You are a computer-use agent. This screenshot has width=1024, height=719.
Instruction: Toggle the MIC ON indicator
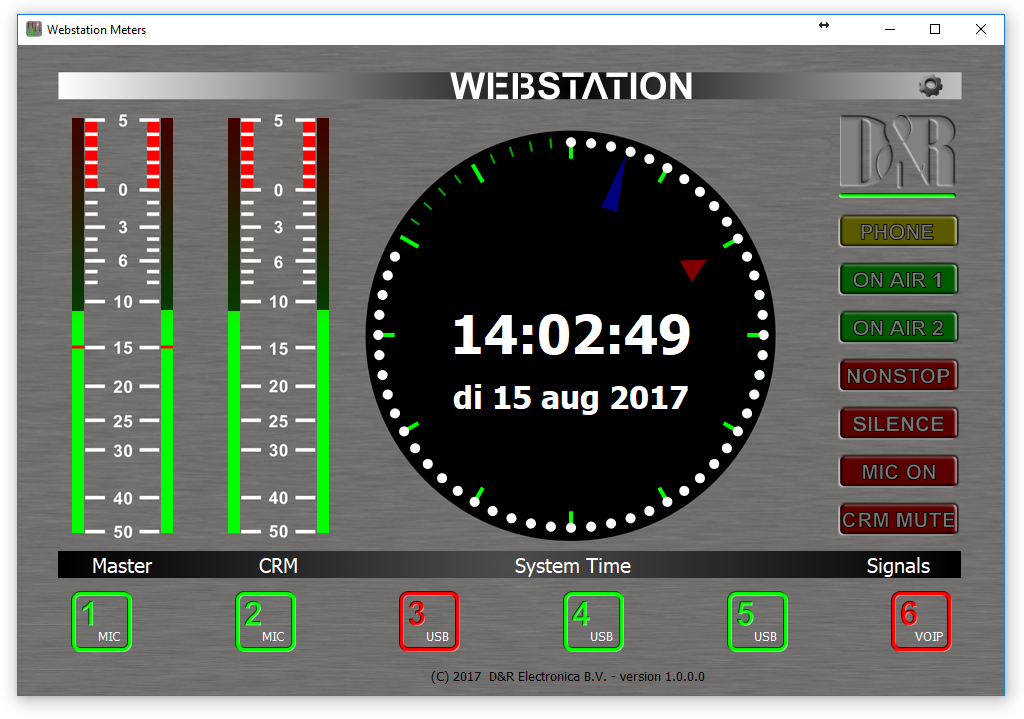[x=898, y=471]
